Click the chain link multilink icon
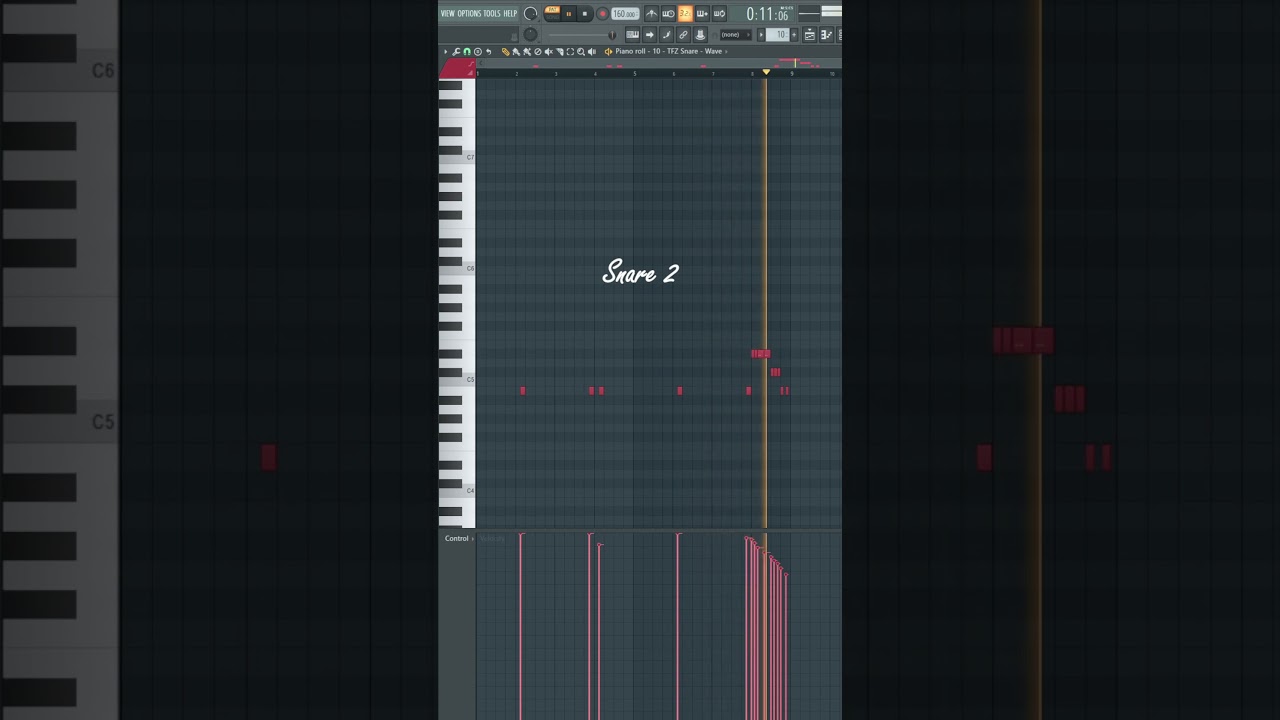Screen dimensions: 1280x720 point(683,35)
